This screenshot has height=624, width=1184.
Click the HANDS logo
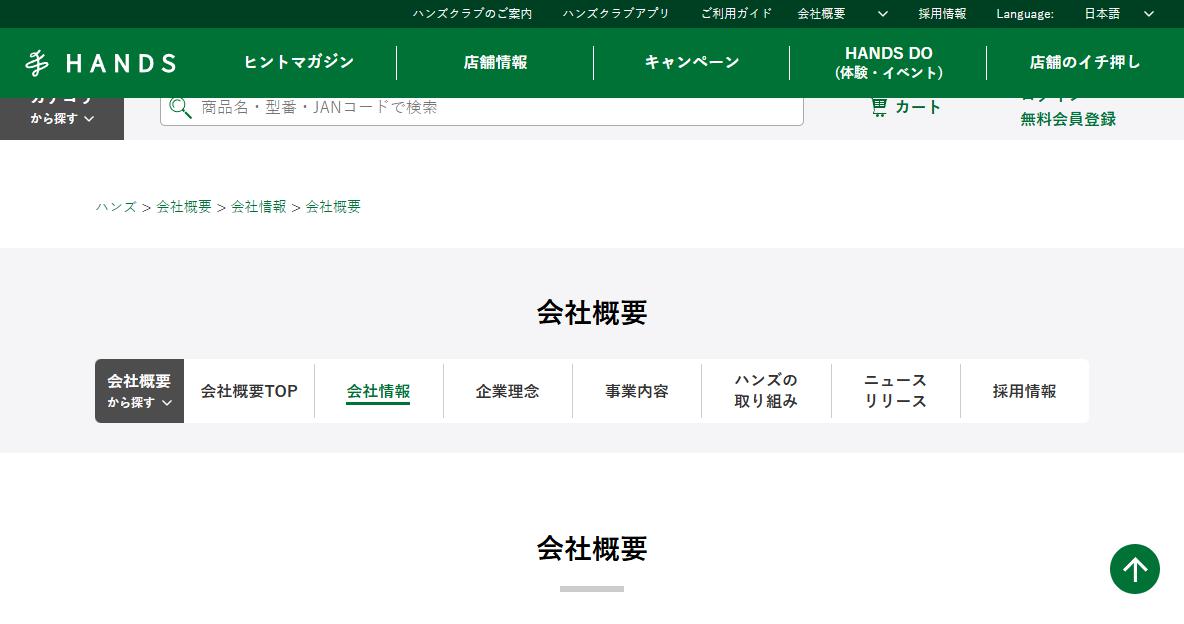pos(100,63)
